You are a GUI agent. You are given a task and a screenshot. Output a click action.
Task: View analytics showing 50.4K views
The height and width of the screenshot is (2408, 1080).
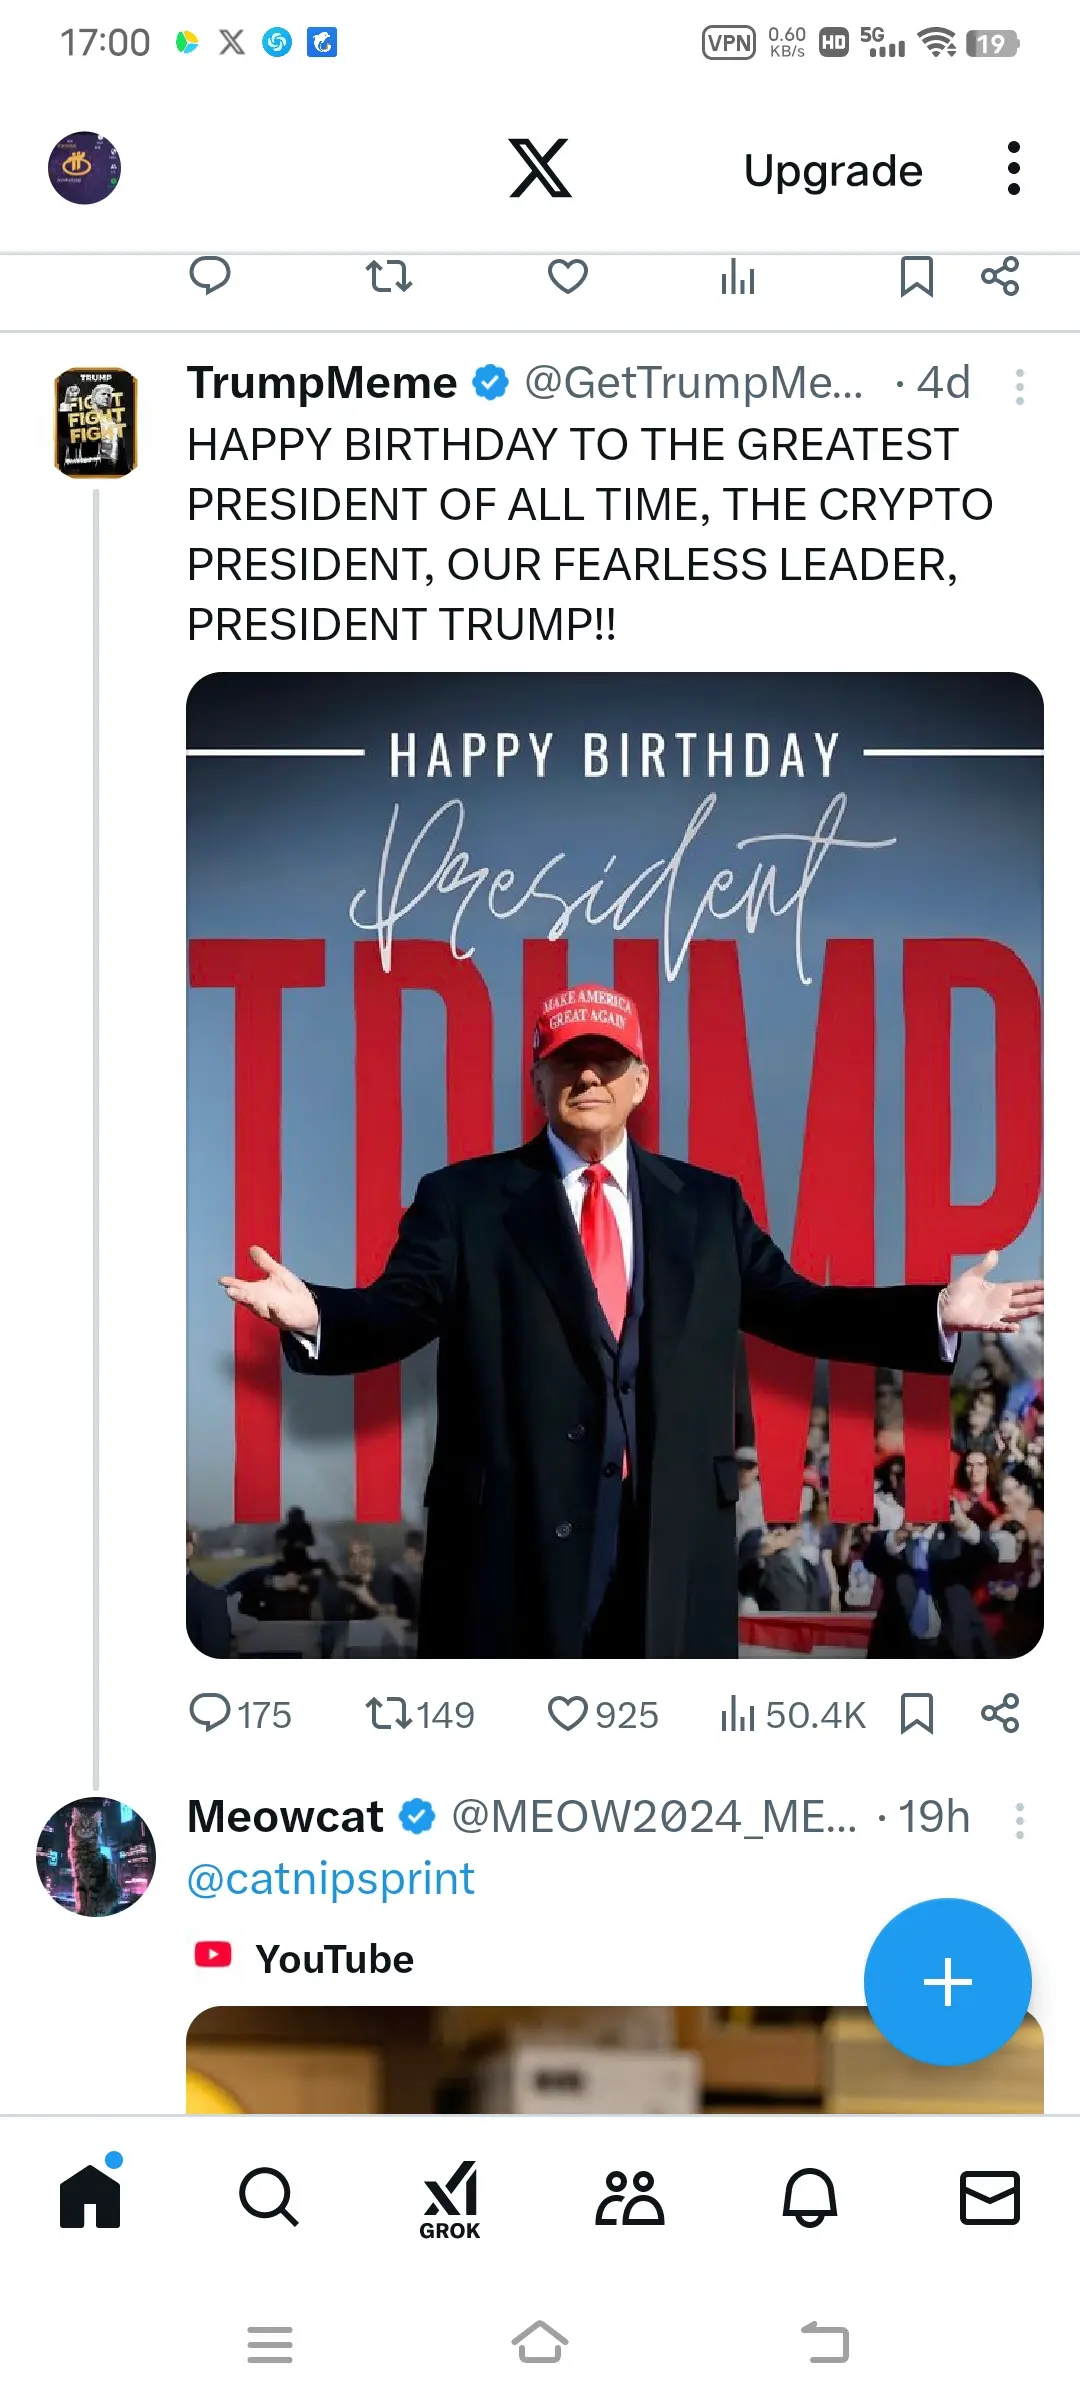pos(792,1714)
